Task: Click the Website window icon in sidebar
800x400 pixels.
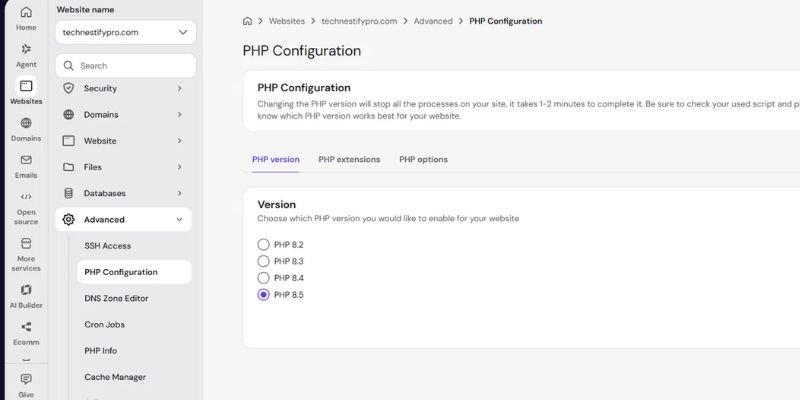Action: point(68,141)
